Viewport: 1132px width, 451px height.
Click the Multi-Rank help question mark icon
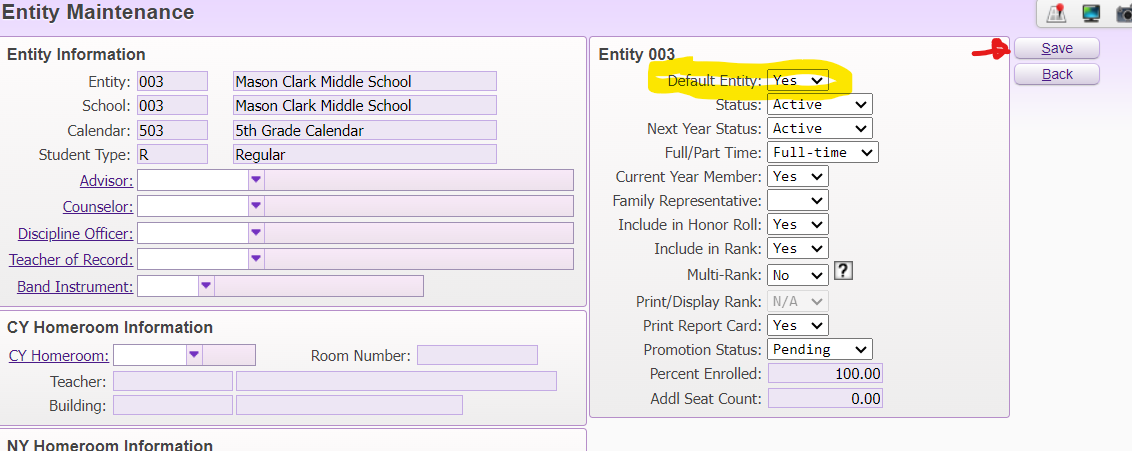click(843, 271)
